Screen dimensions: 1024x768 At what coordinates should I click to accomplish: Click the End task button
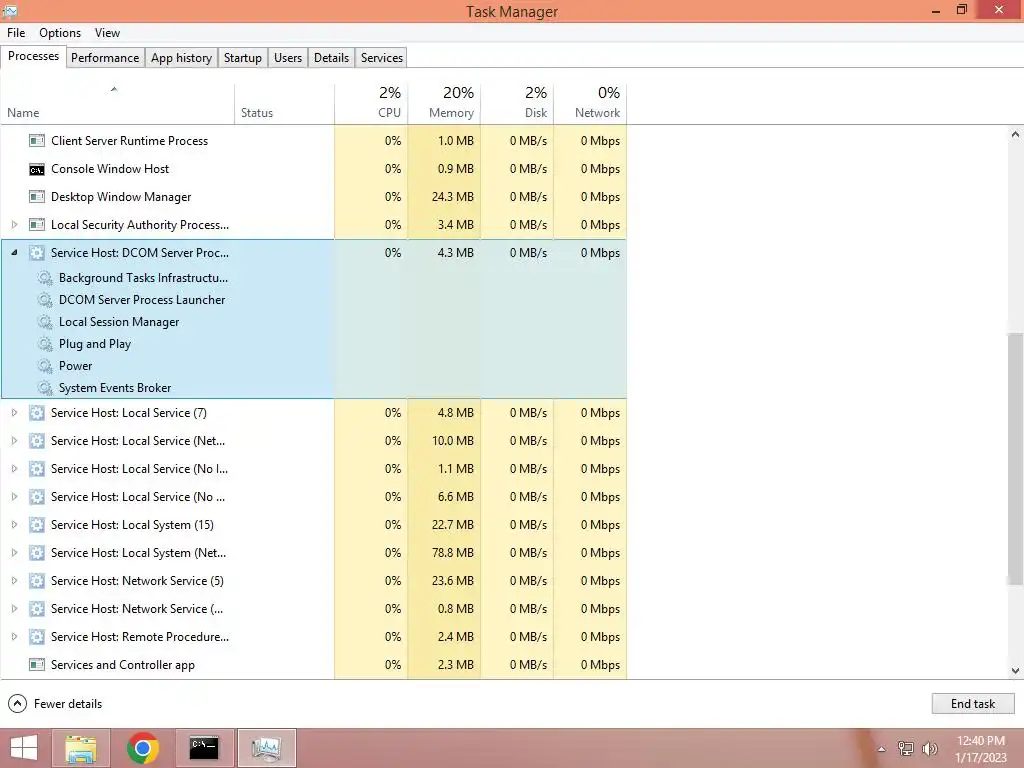pos(973,704)
